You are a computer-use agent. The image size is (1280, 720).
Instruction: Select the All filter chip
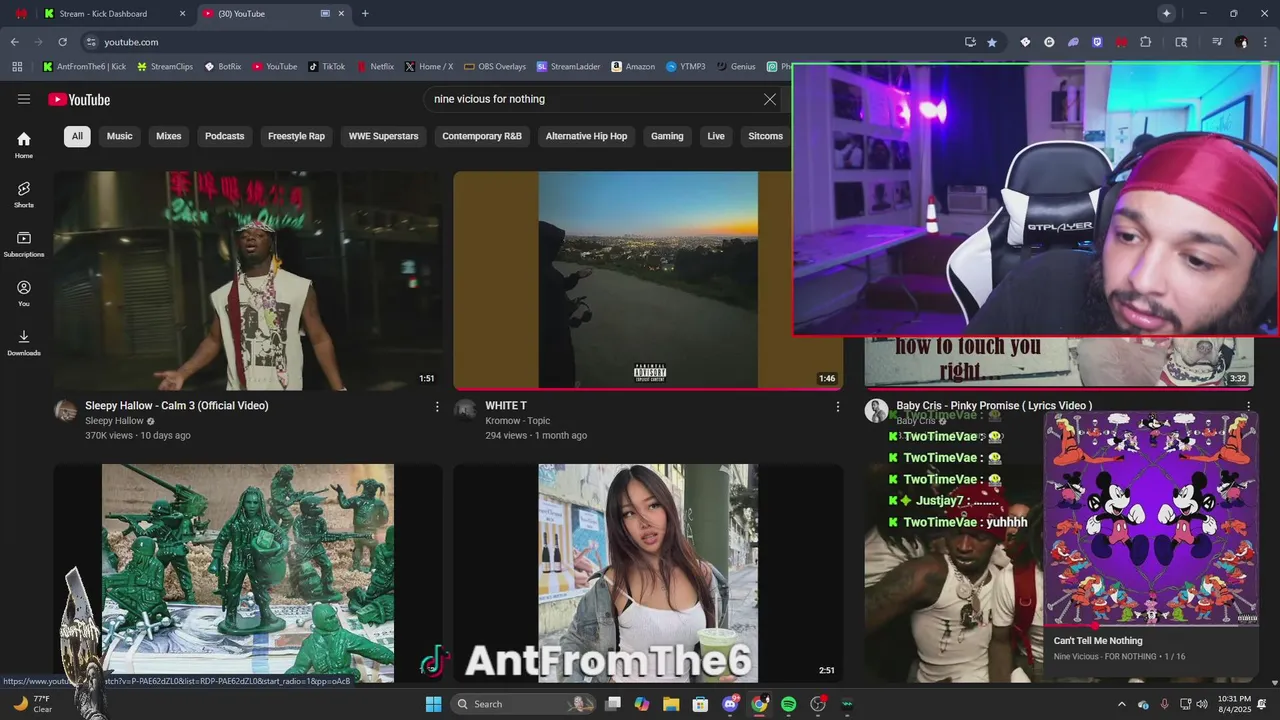pos(77,136)
